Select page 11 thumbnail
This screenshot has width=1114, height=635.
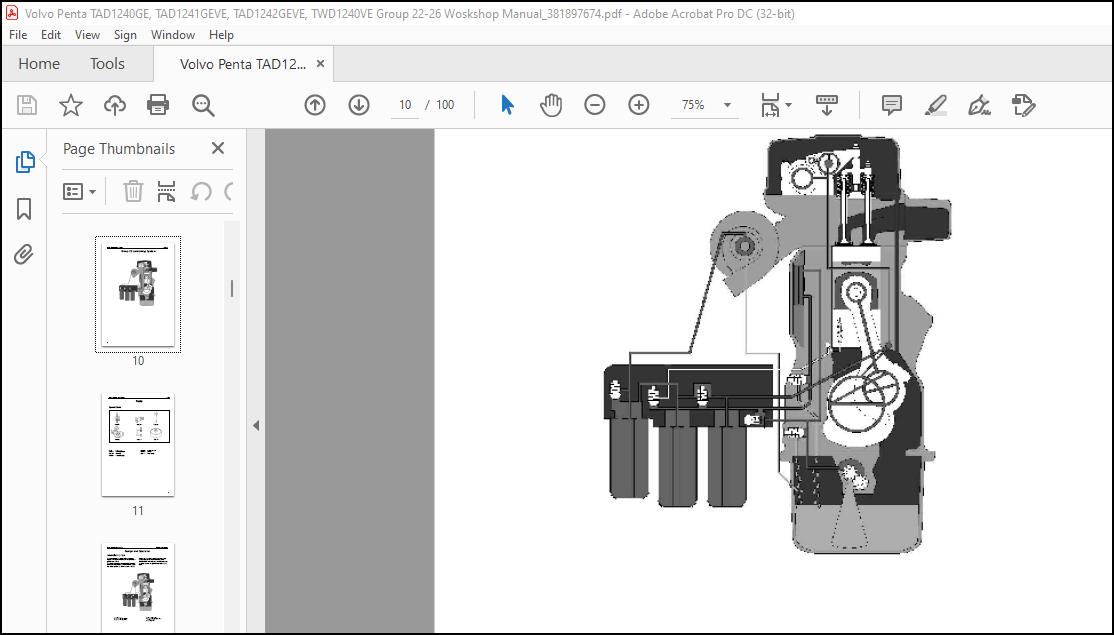(138, 445)
